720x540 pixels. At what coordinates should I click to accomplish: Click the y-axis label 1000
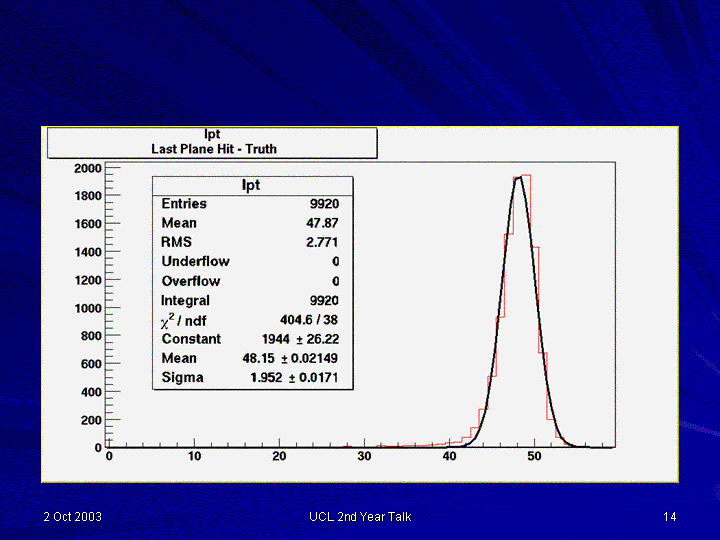tap(88, 308)
